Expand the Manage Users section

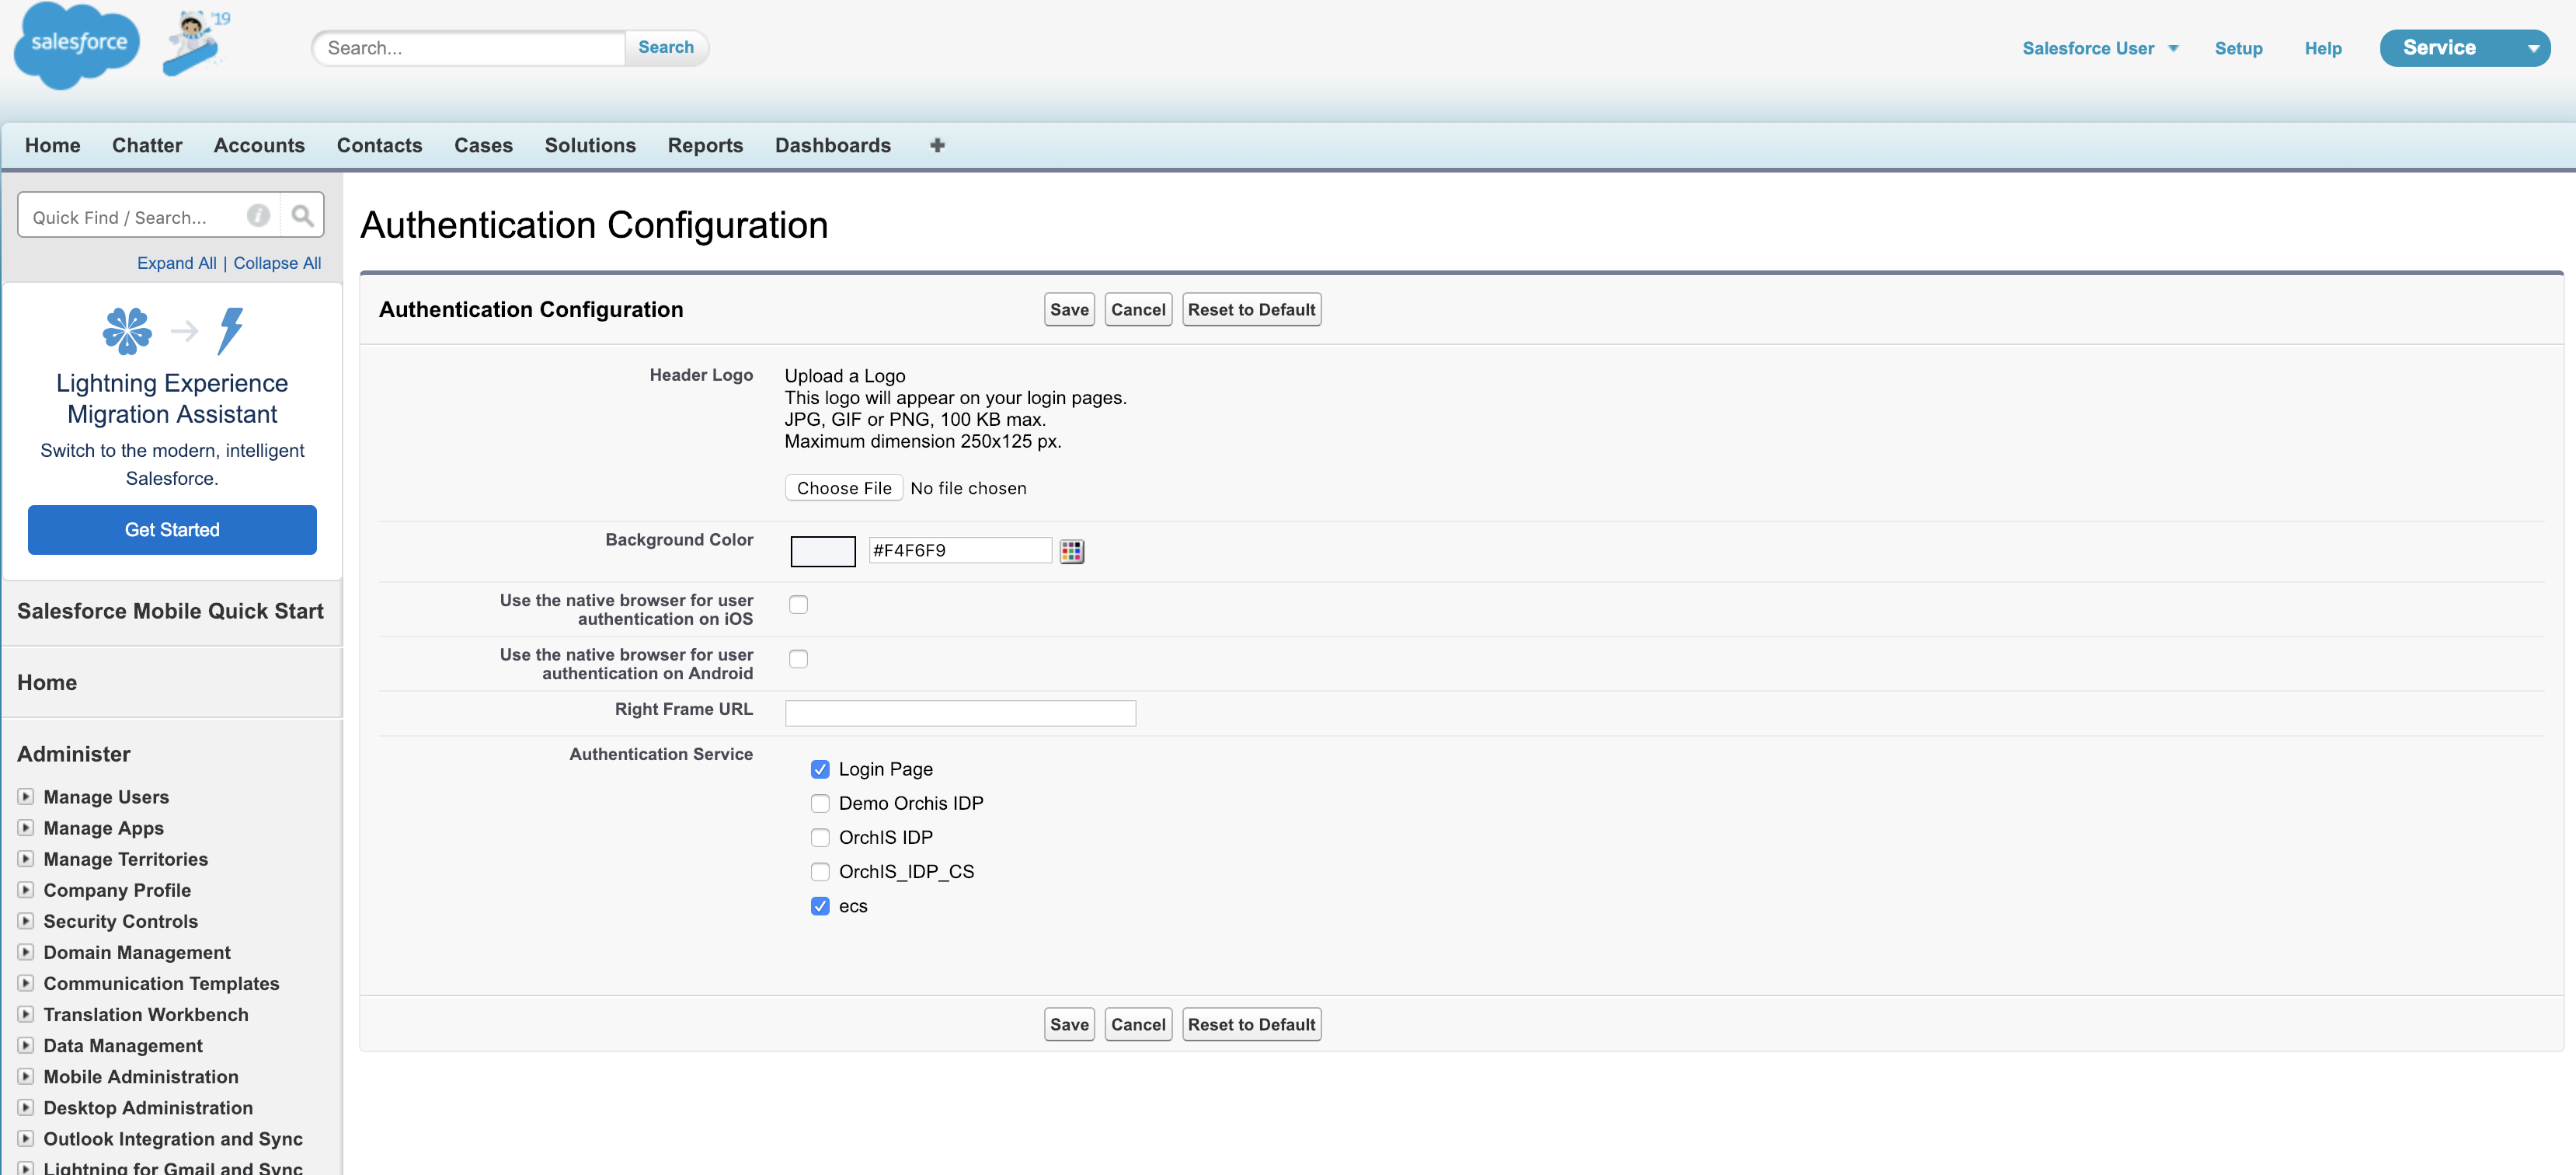click(x=26, y=796)
